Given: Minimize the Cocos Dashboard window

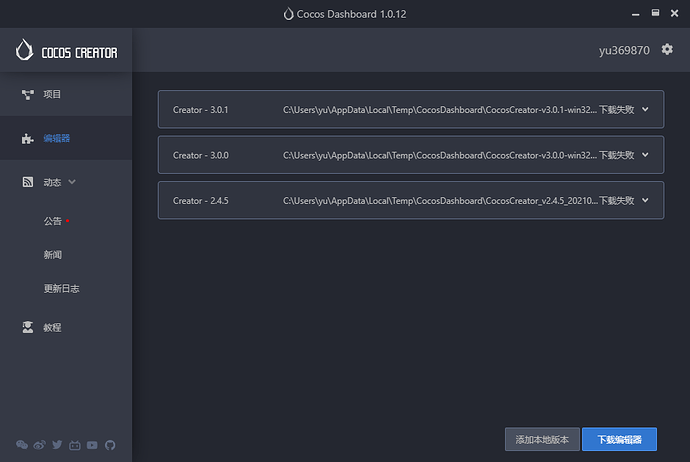Looking at the screenshot, I should tap(635, 14).
